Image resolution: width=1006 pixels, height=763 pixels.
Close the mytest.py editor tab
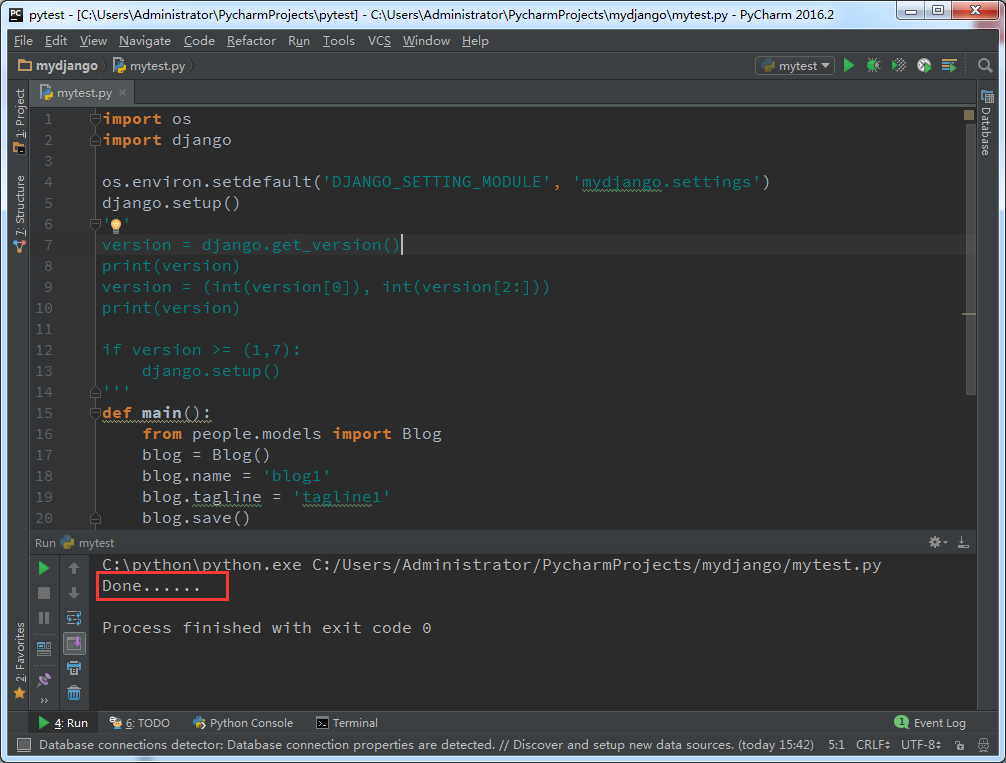tap(123, 93)
